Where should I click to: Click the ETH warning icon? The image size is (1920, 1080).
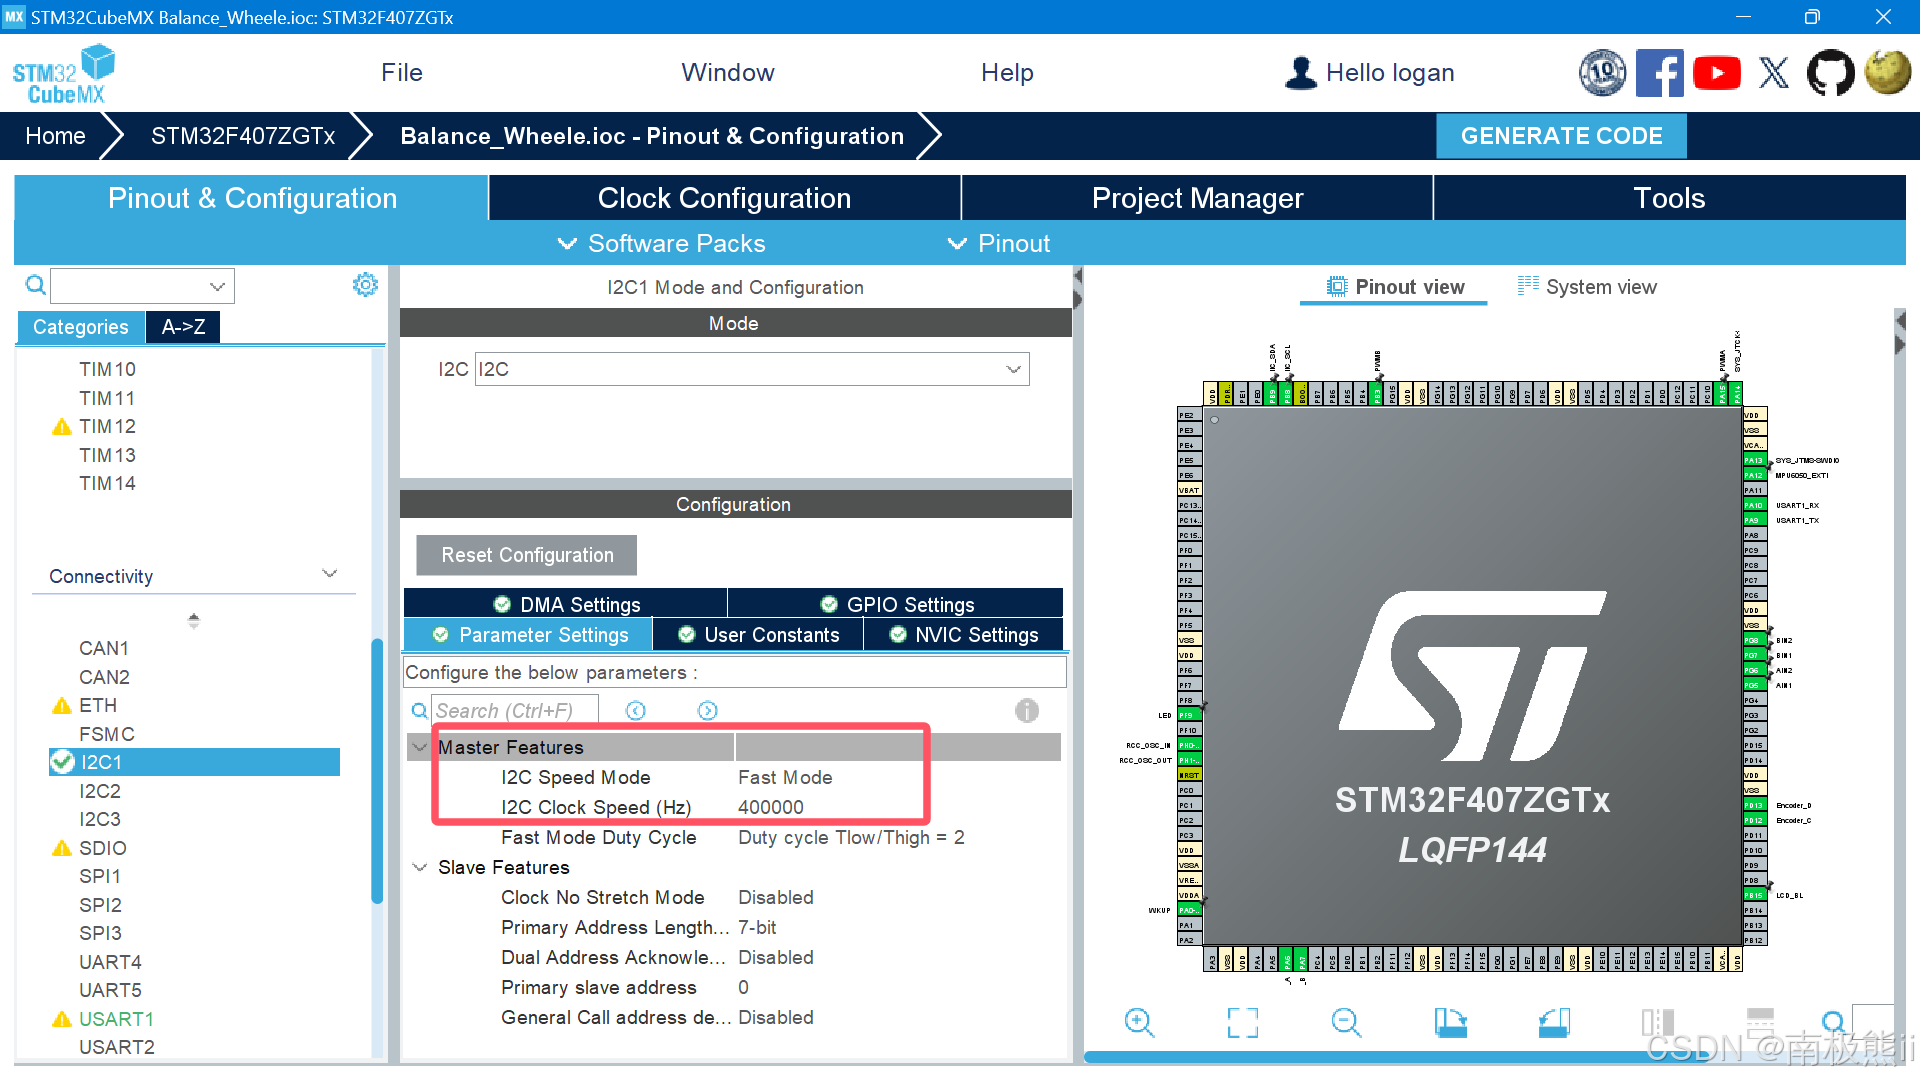point(62,706)
